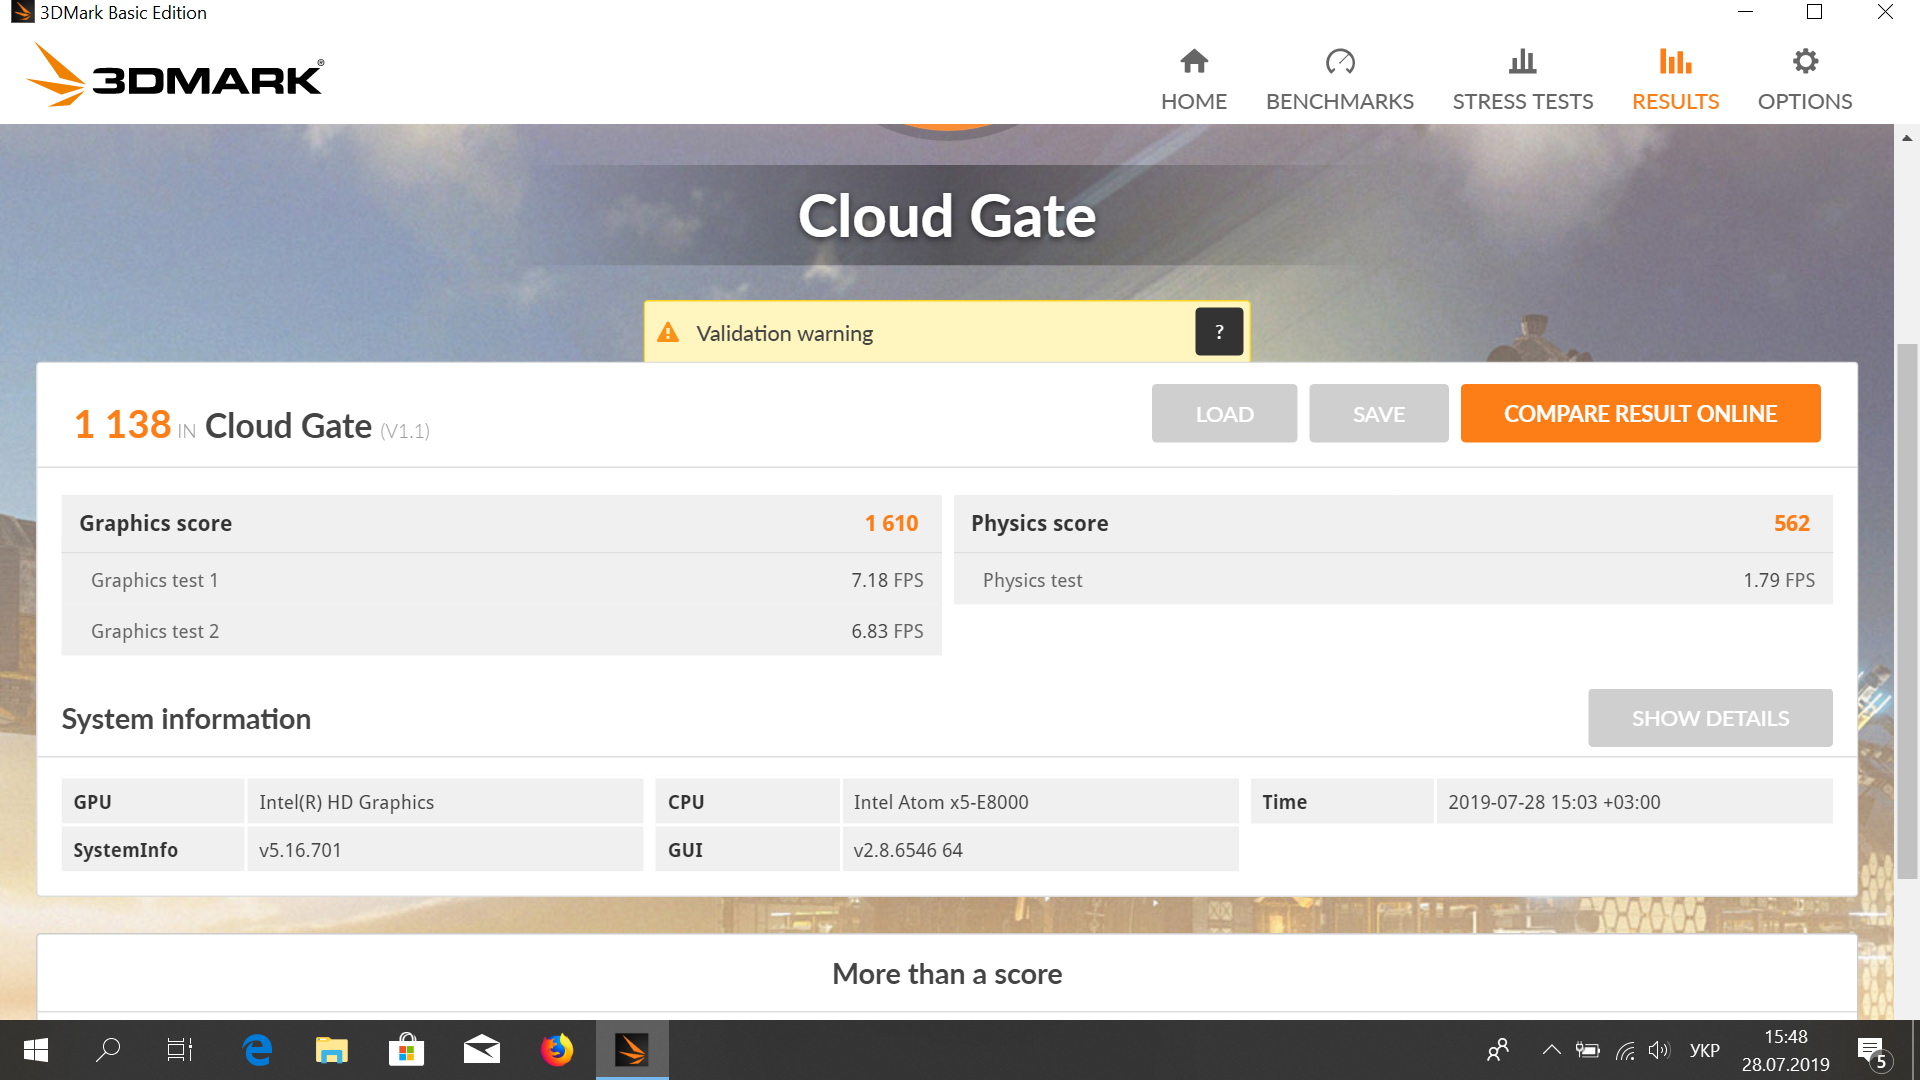Click the scrollbar up arrow
Viewport: 1920px width, 1080px height.
coord(1907,138)
